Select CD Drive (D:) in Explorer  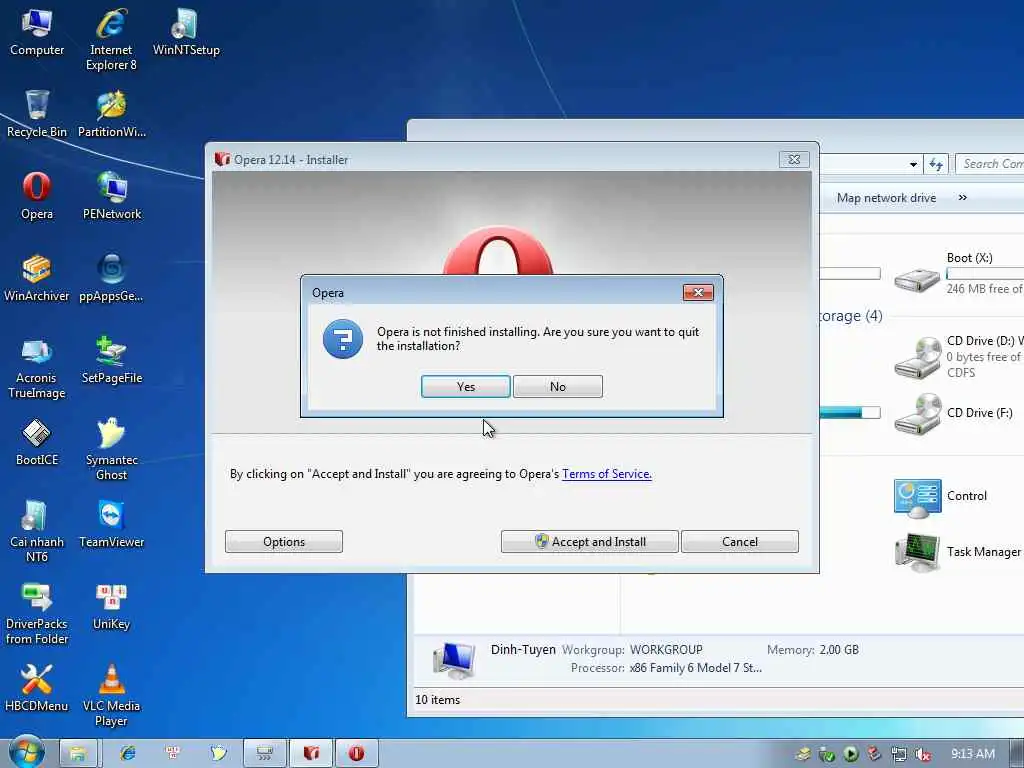click(959, 357)
